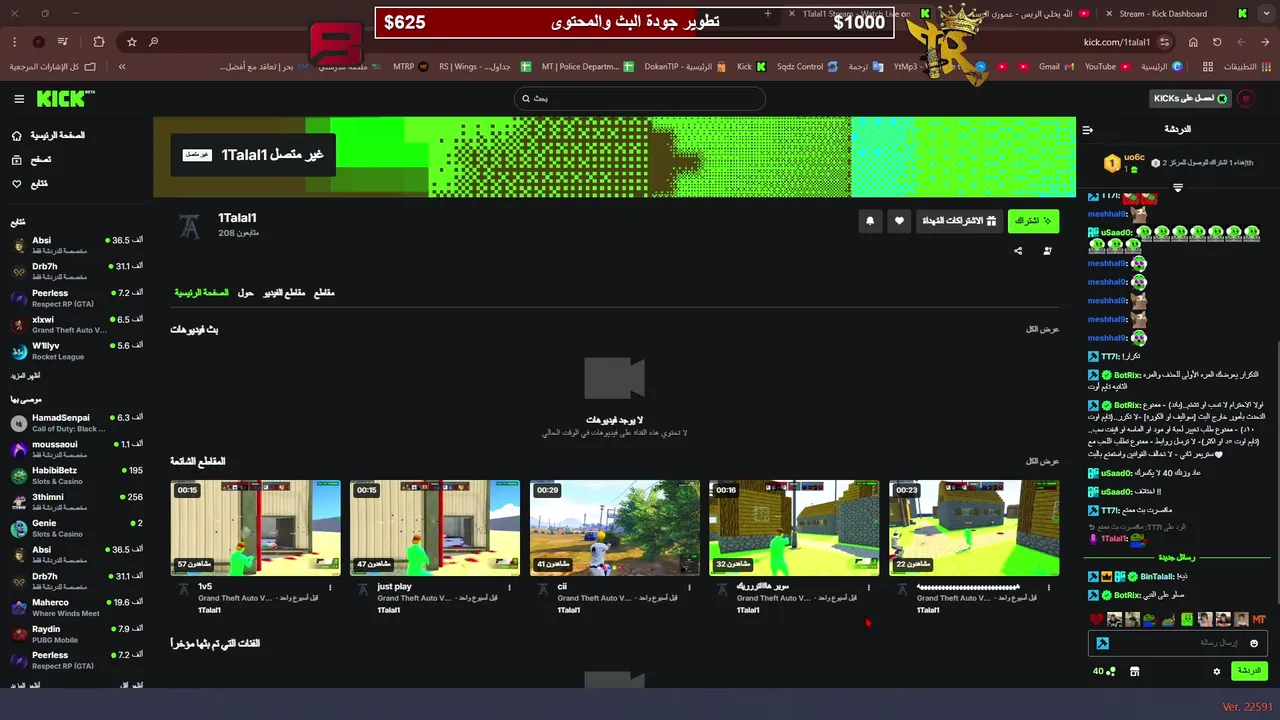Open Gmail bookmark in bookmarks bar
1280x720 pixels.
[1055, 67]
